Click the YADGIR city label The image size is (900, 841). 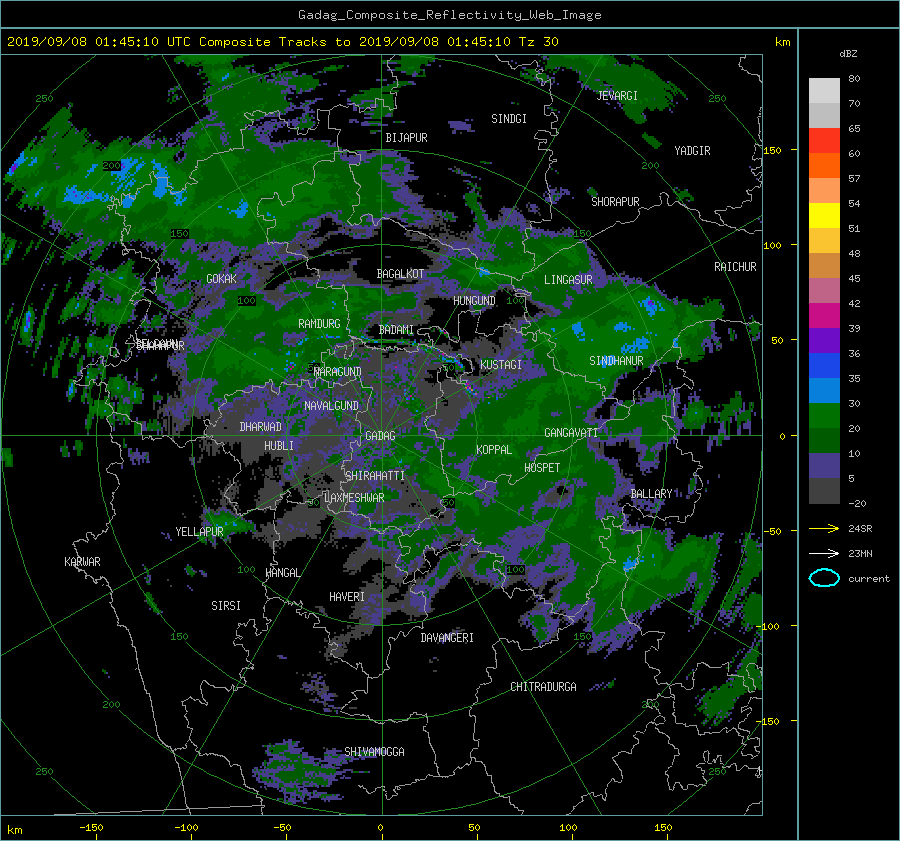coord(692,151)
